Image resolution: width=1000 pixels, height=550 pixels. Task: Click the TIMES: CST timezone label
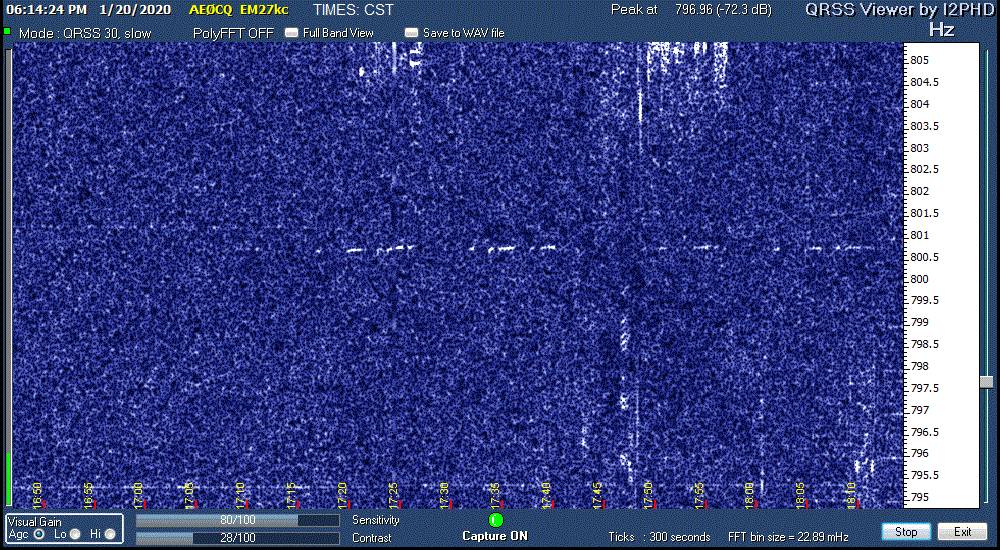pos(353,10)
